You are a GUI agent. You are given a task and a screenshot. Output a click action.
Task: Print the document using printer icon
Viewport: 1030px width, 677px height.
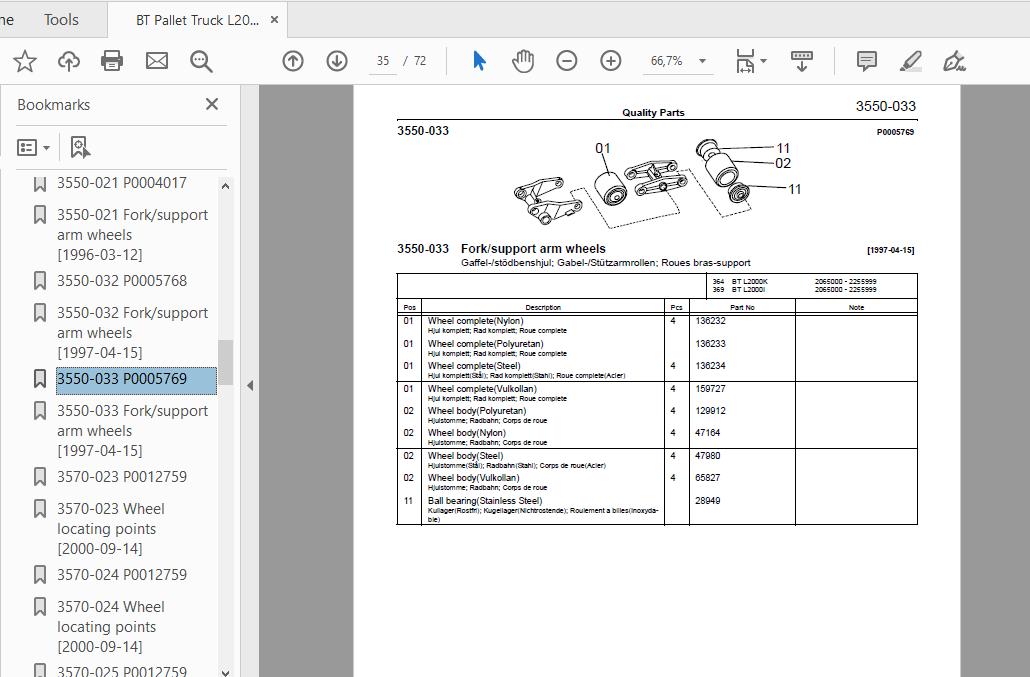coord(112,61)
